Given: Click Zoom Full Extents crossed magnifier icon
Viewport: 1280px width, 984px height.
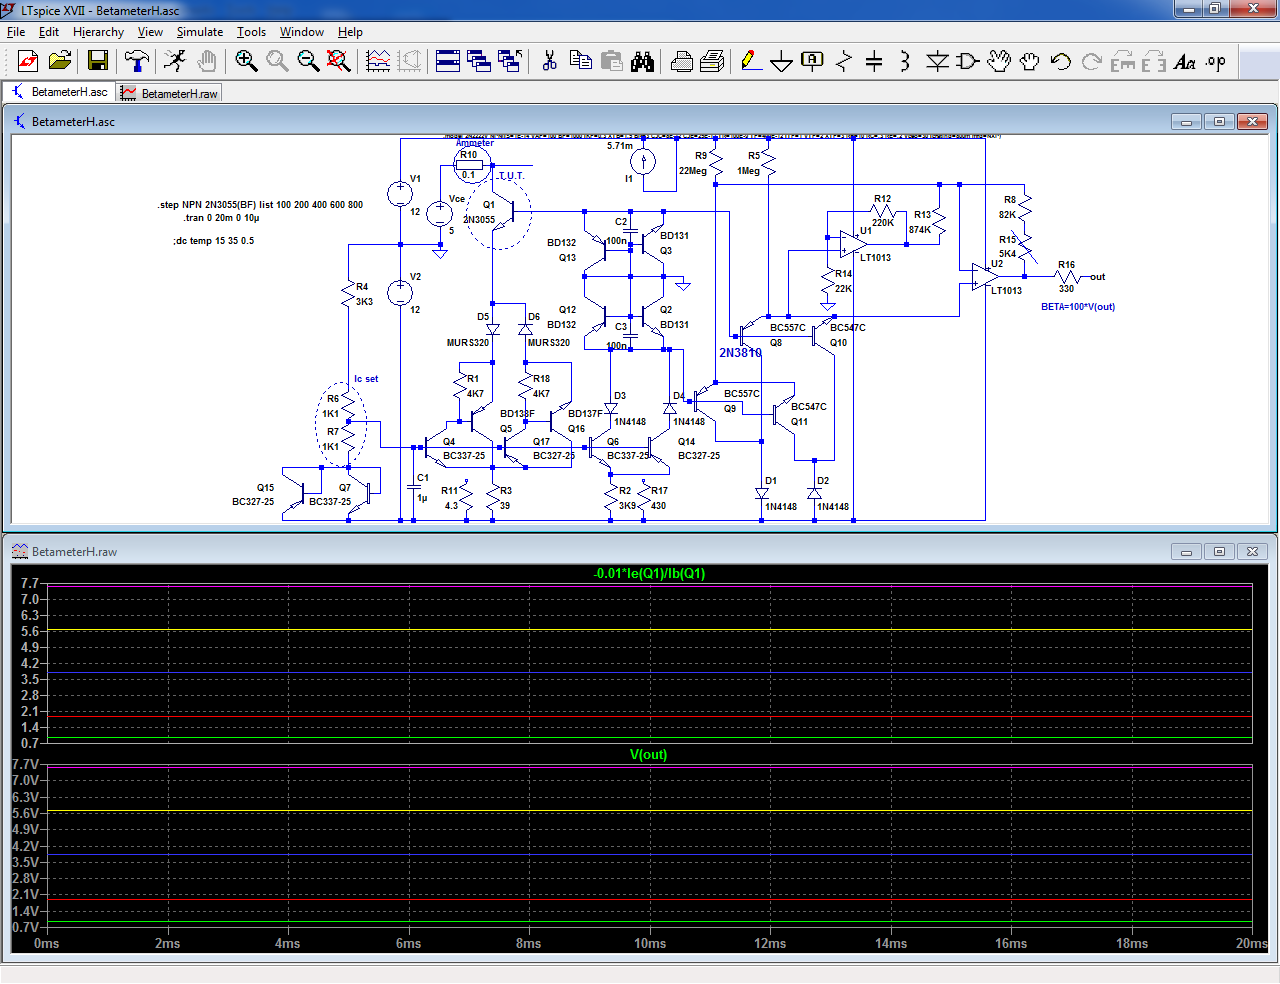Looking at the screenshot, I should 339,62.
